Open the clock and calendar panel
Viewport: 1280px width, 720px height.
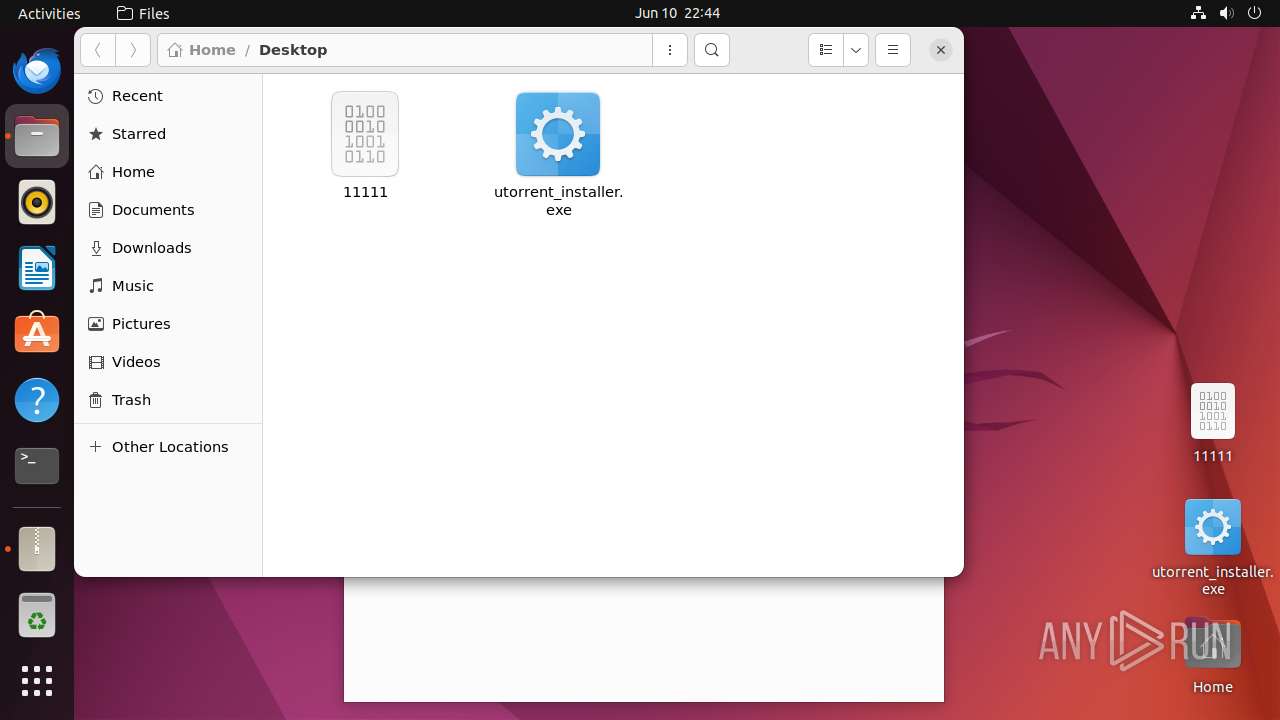coord(677,13)
